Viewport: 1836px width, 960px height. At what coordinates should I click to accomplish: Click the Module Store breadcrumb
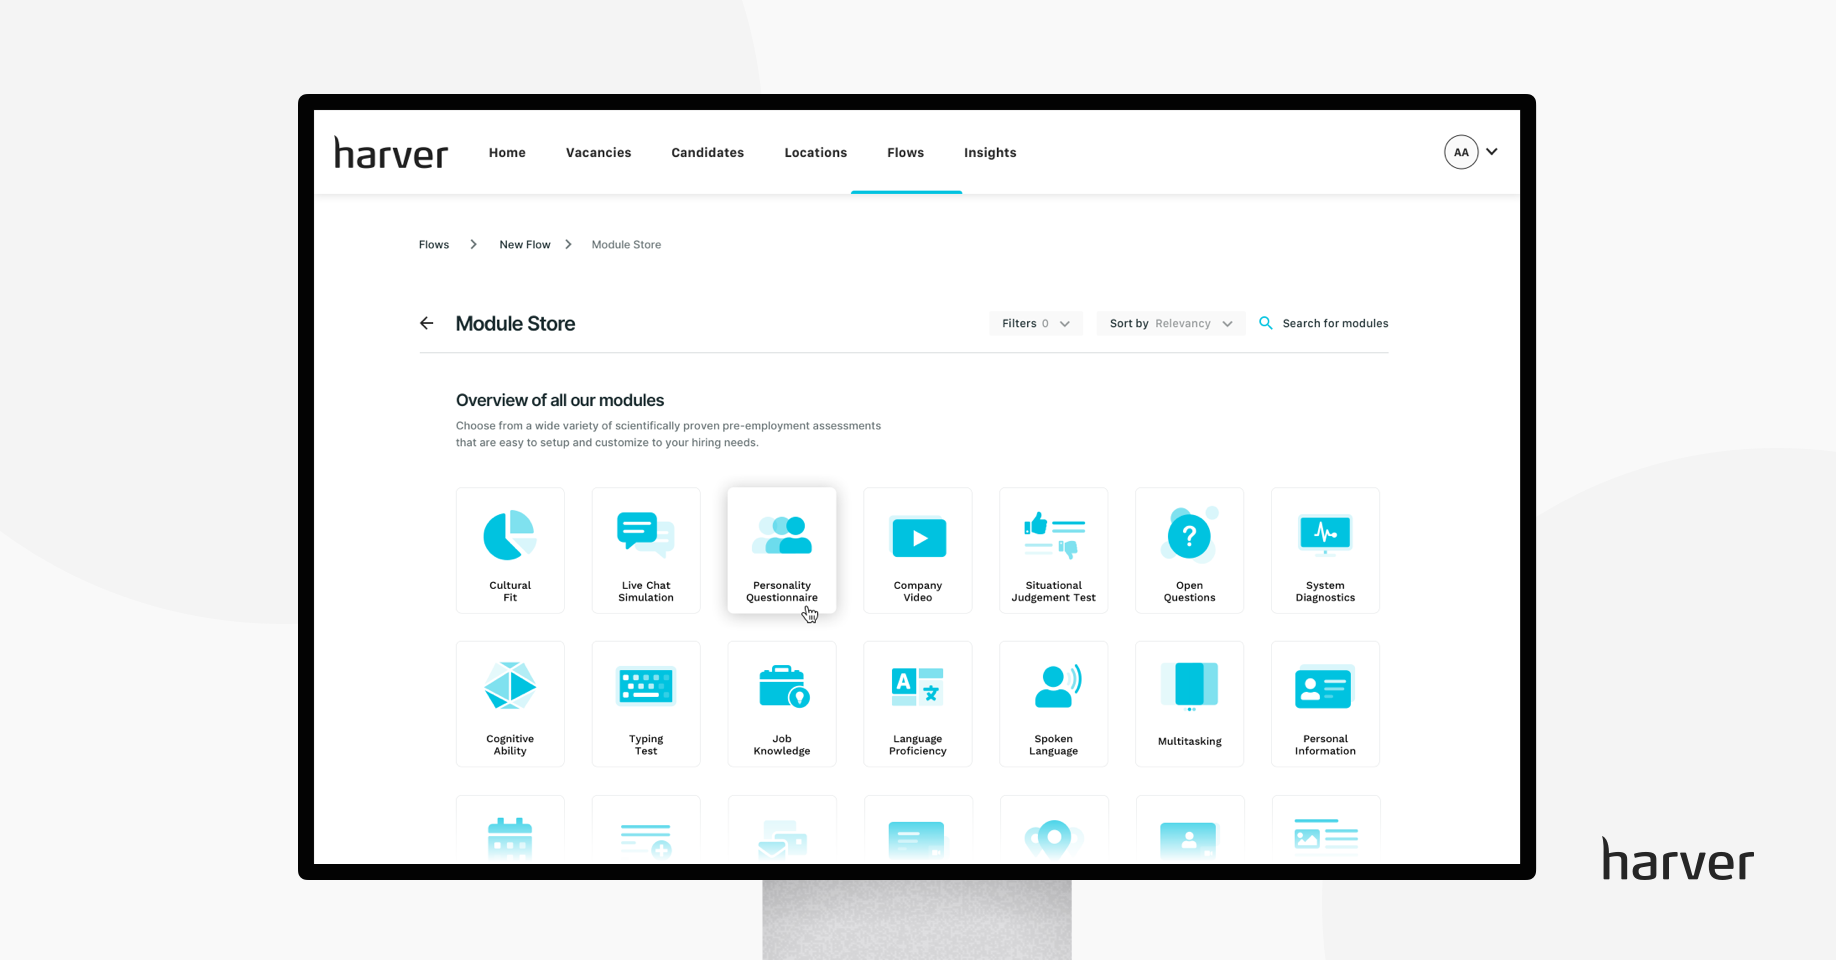[x=626, y=245]
